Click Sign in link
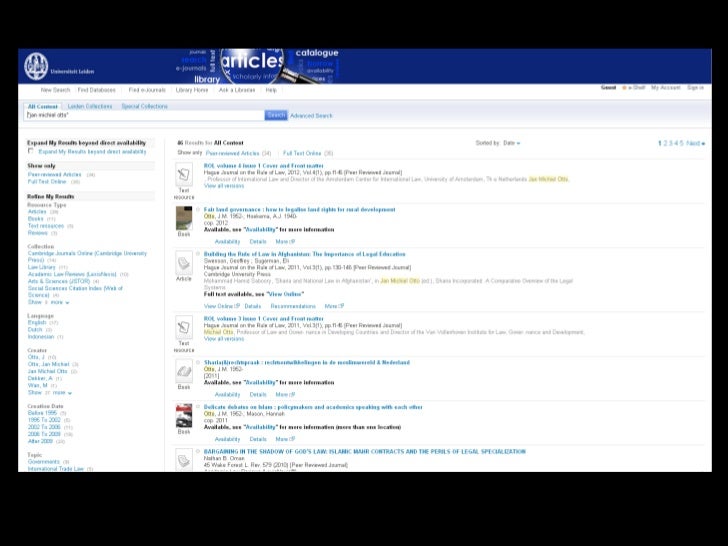 click(x=695, y=87)
